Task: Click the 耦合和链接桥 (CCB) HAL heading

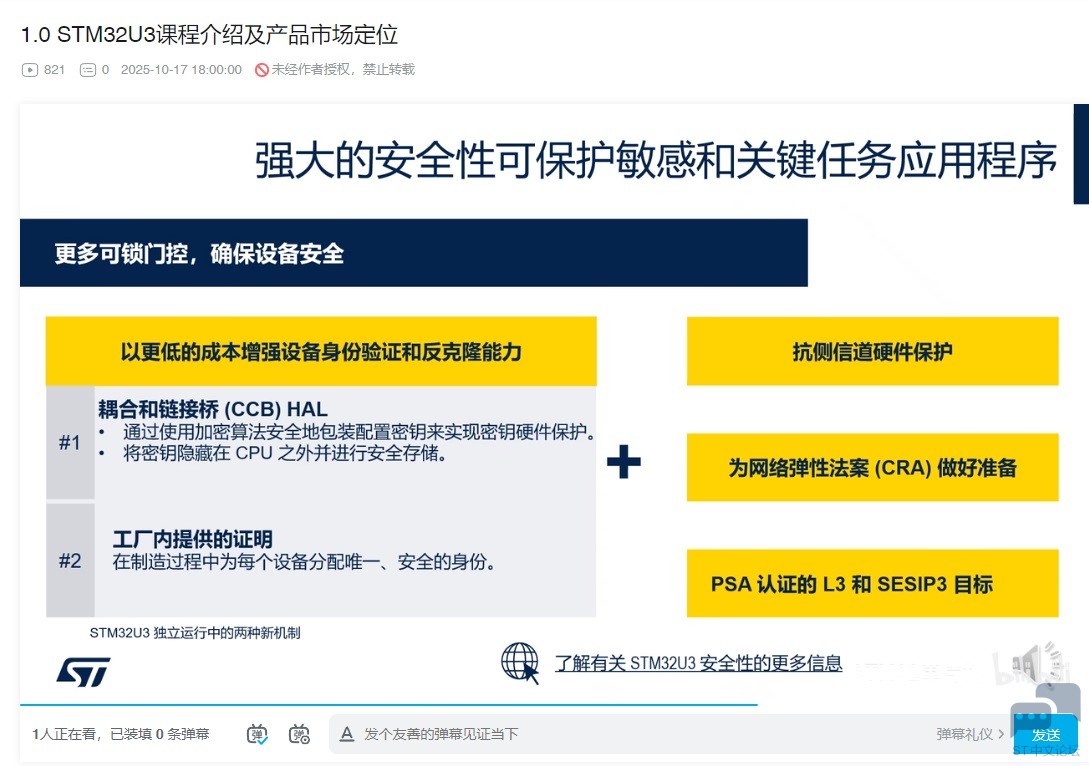Action: pyautogui.click(x=213, y=409)
